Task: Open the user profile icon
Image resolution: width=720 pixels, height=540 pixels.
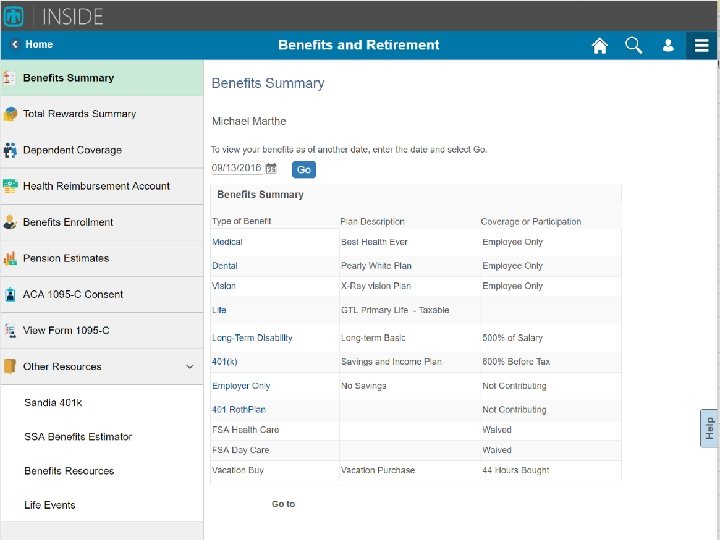Action: click(668, 45)
